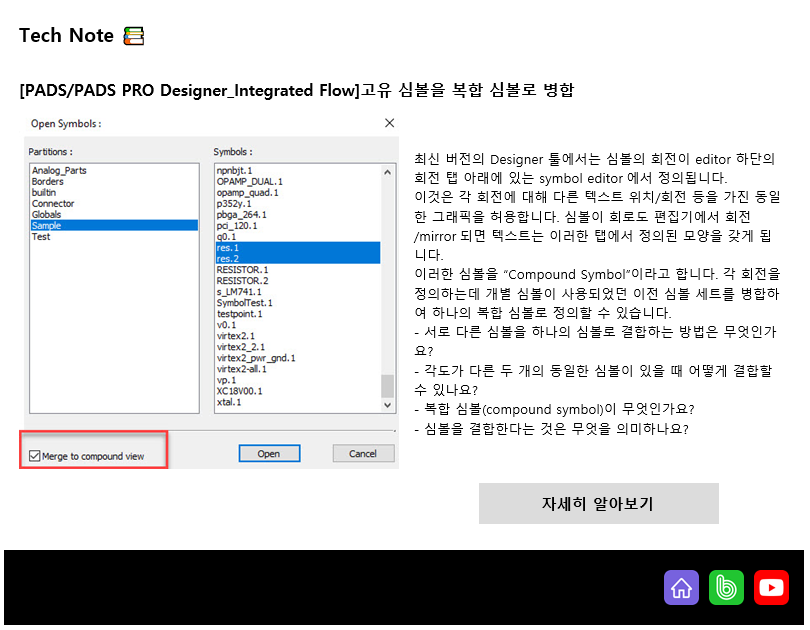
Task: Select symbol virtex2-all.1
Action: click(x=298, y=369)
